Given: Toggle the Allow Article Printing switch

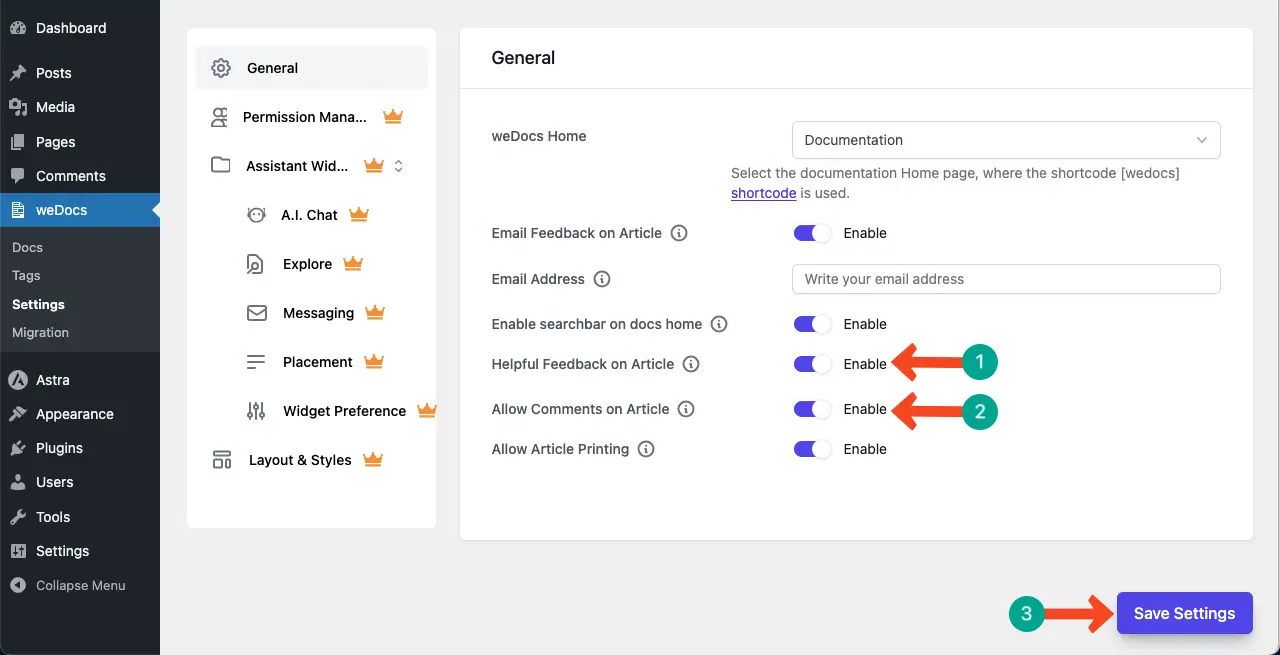Looking at the screenshot, I should (812, 449).
